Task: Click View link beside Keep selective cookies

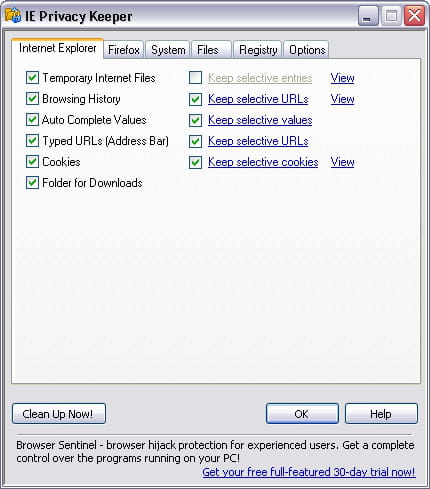Action: coord(342,162)
